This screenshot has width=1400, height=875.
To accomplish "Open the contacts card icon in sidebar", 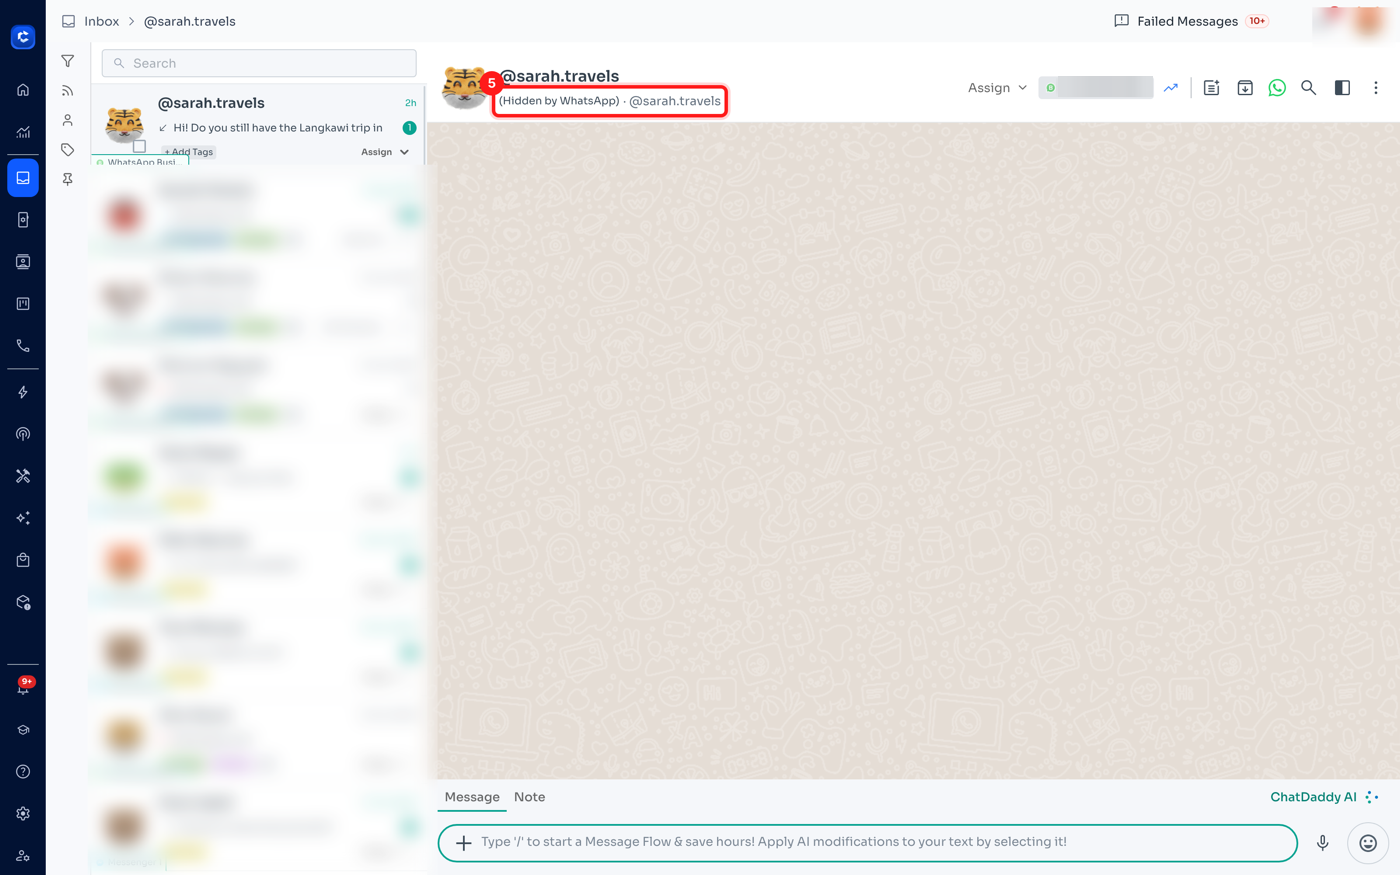I will pos(23,262).
